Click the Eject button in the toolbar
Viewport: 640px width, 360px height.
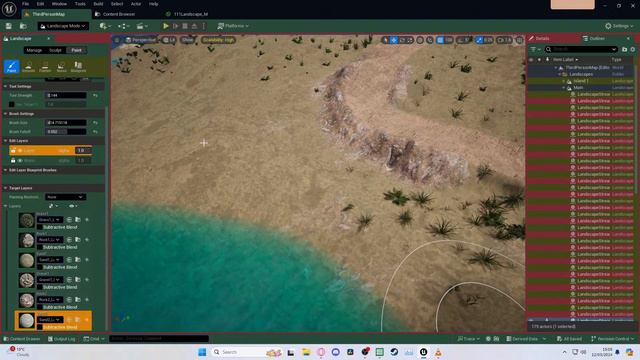pos(194,26)
